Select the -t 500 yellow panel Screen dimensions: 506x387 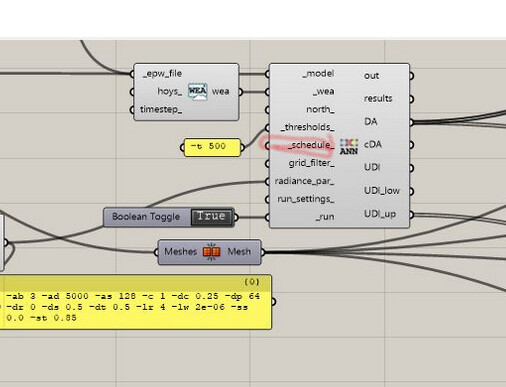point(212,147)
